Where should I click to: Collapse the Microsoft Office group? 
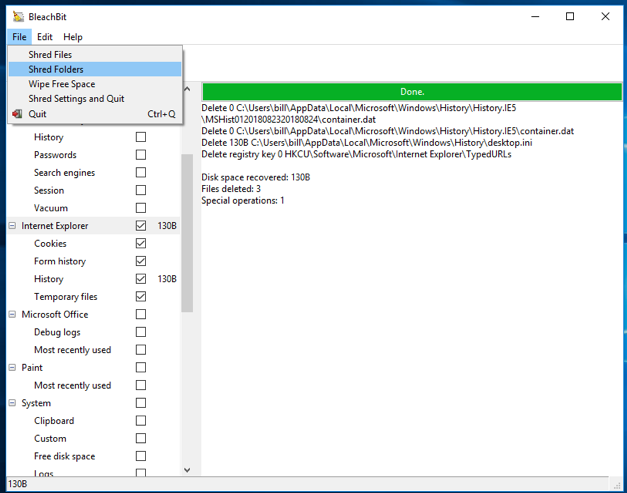click(x=12, y=315)
